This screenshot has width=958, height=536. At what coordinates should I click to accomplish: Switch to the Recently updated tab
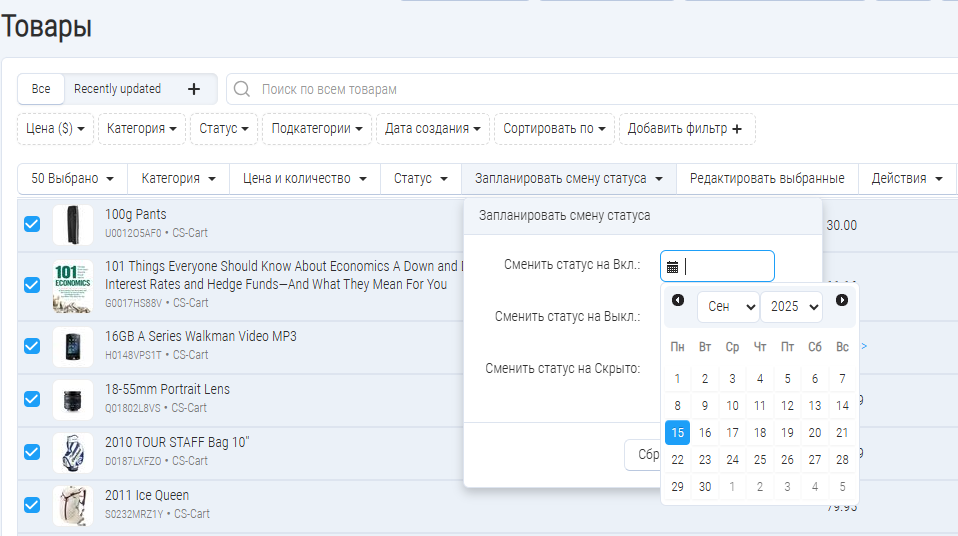(117, 89)
